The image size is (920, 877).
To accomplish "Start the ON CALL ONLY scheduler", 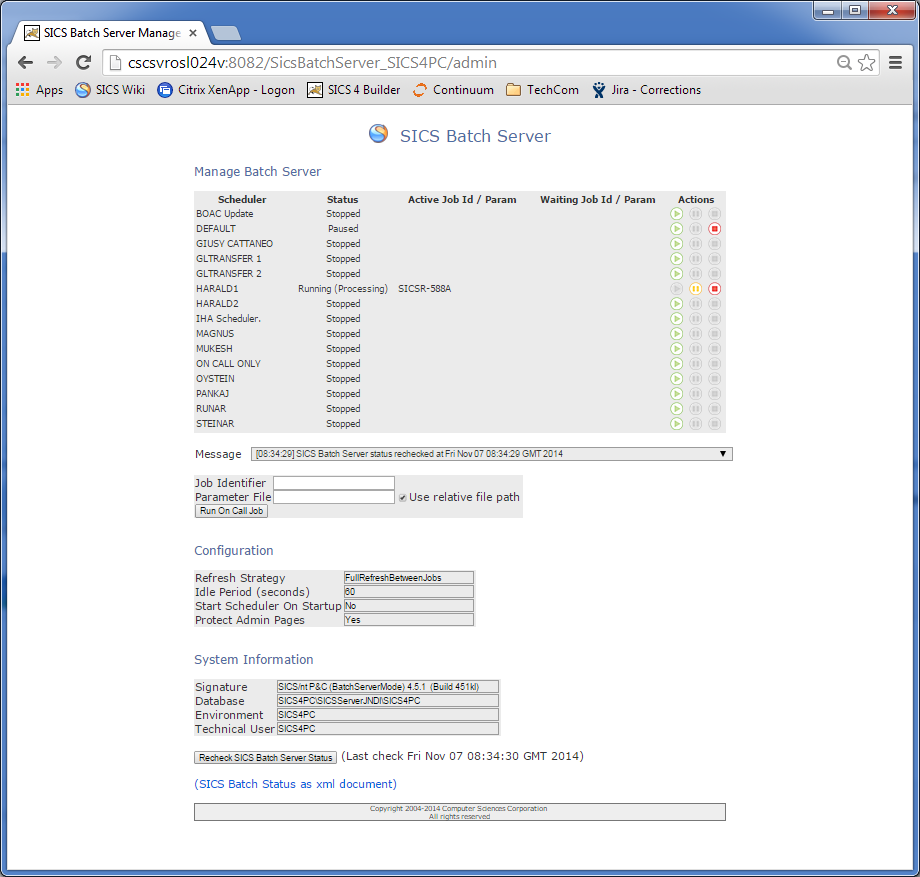I will [677, 363].
